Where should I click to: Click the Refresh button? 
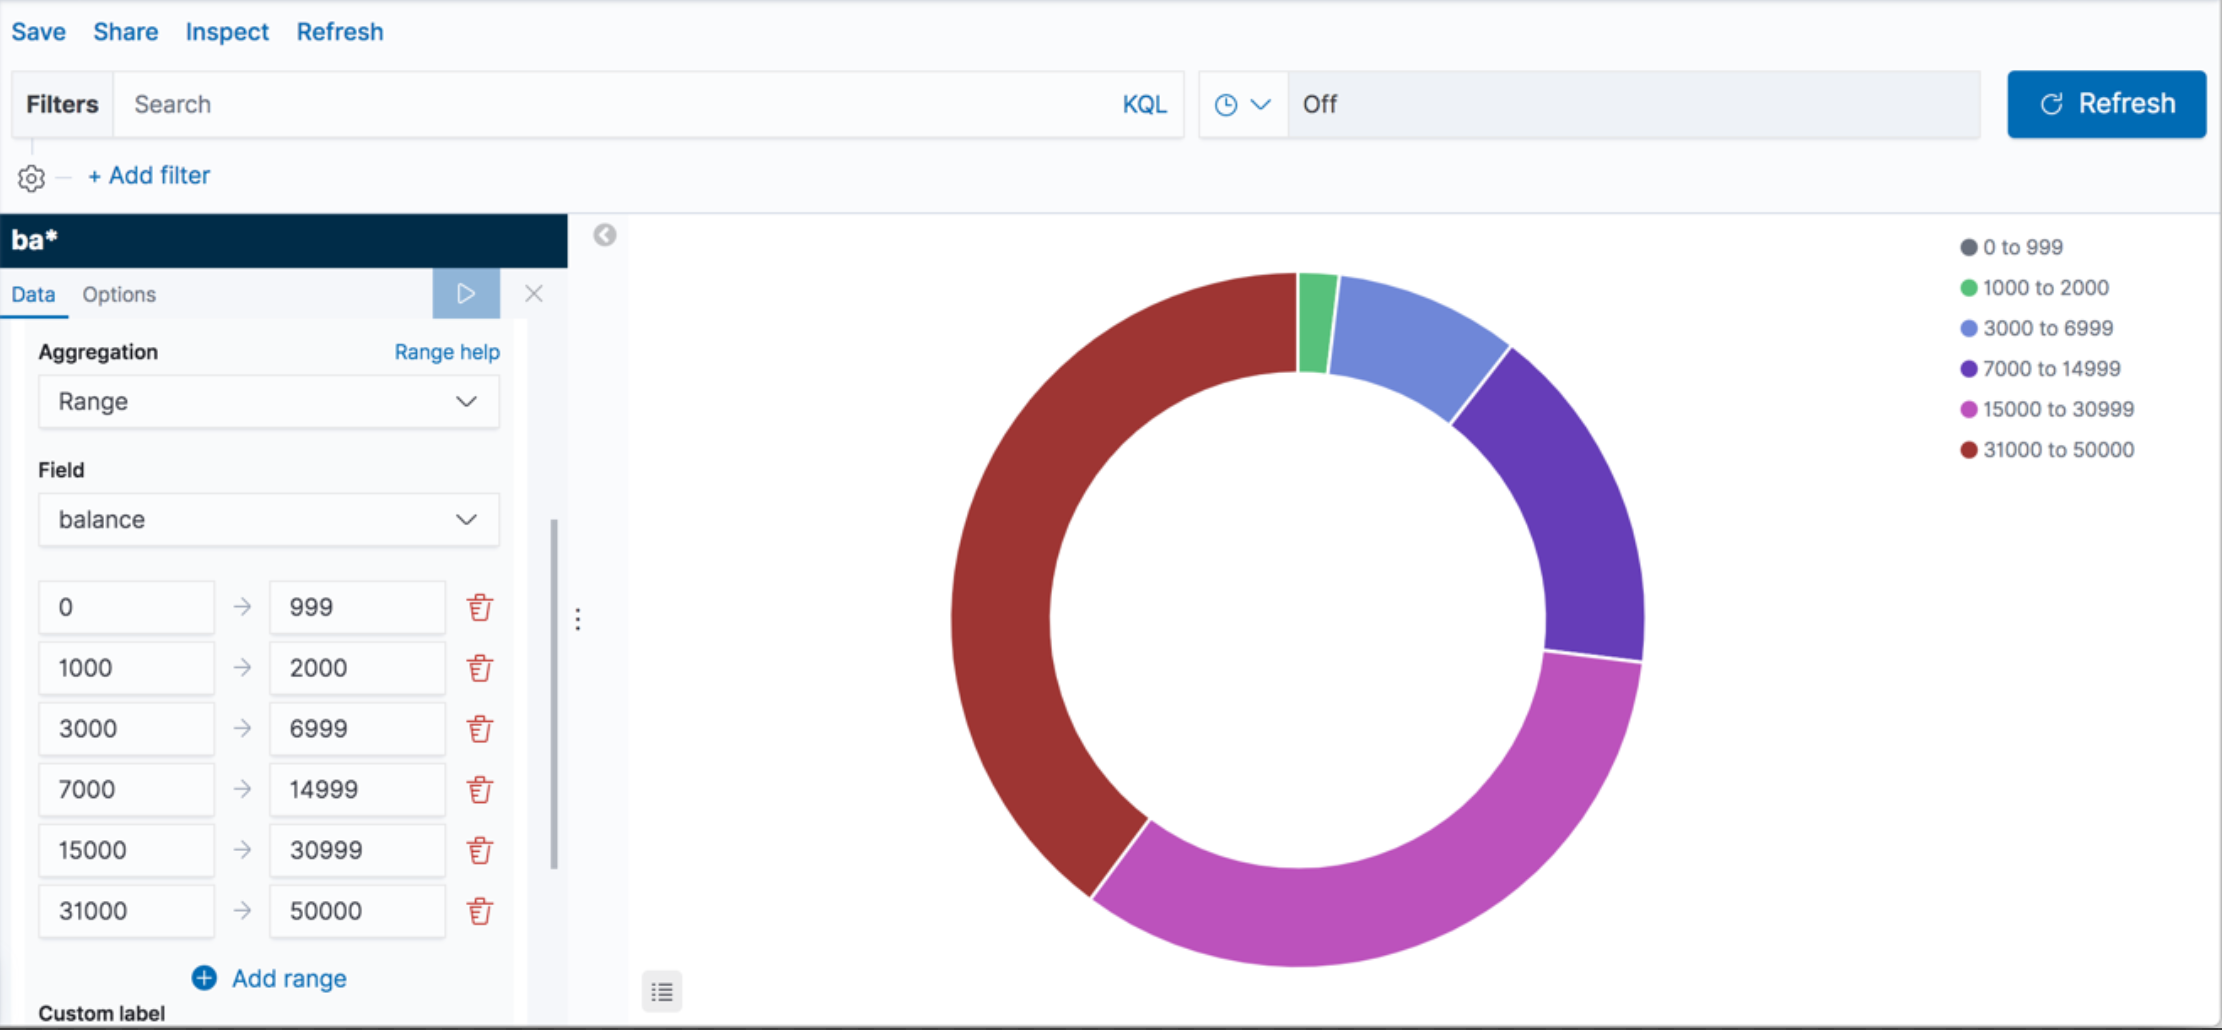[2106, 103]
